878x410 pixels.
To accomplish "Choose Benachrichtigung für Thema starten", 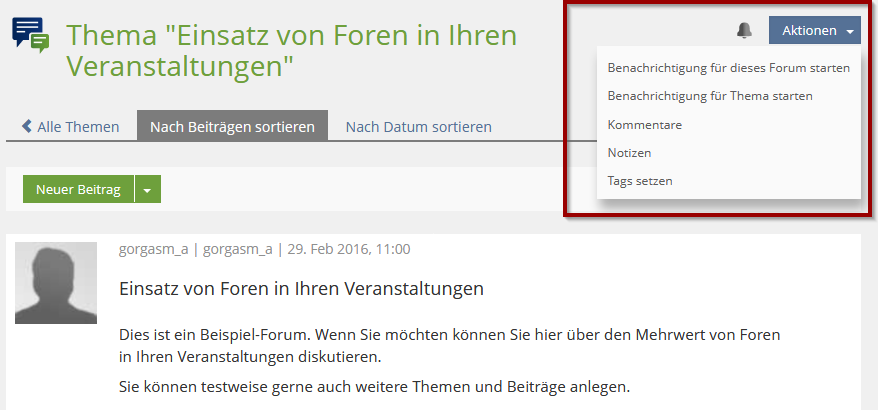I will [709, 96].
